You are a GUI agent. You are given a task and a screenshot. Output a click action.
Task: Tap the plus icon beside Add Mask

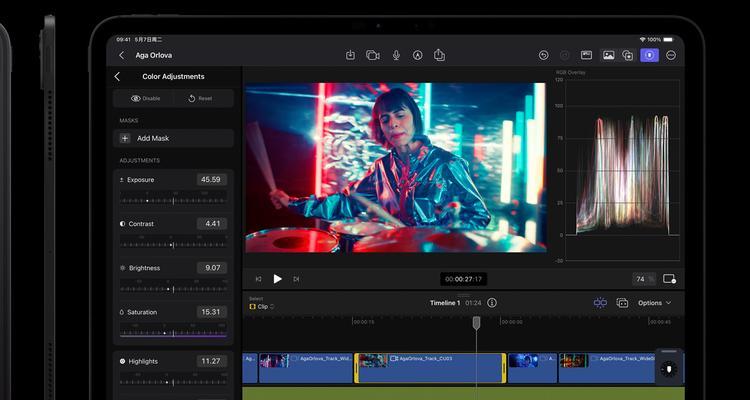pyautogui.click(x=125, y=138)
